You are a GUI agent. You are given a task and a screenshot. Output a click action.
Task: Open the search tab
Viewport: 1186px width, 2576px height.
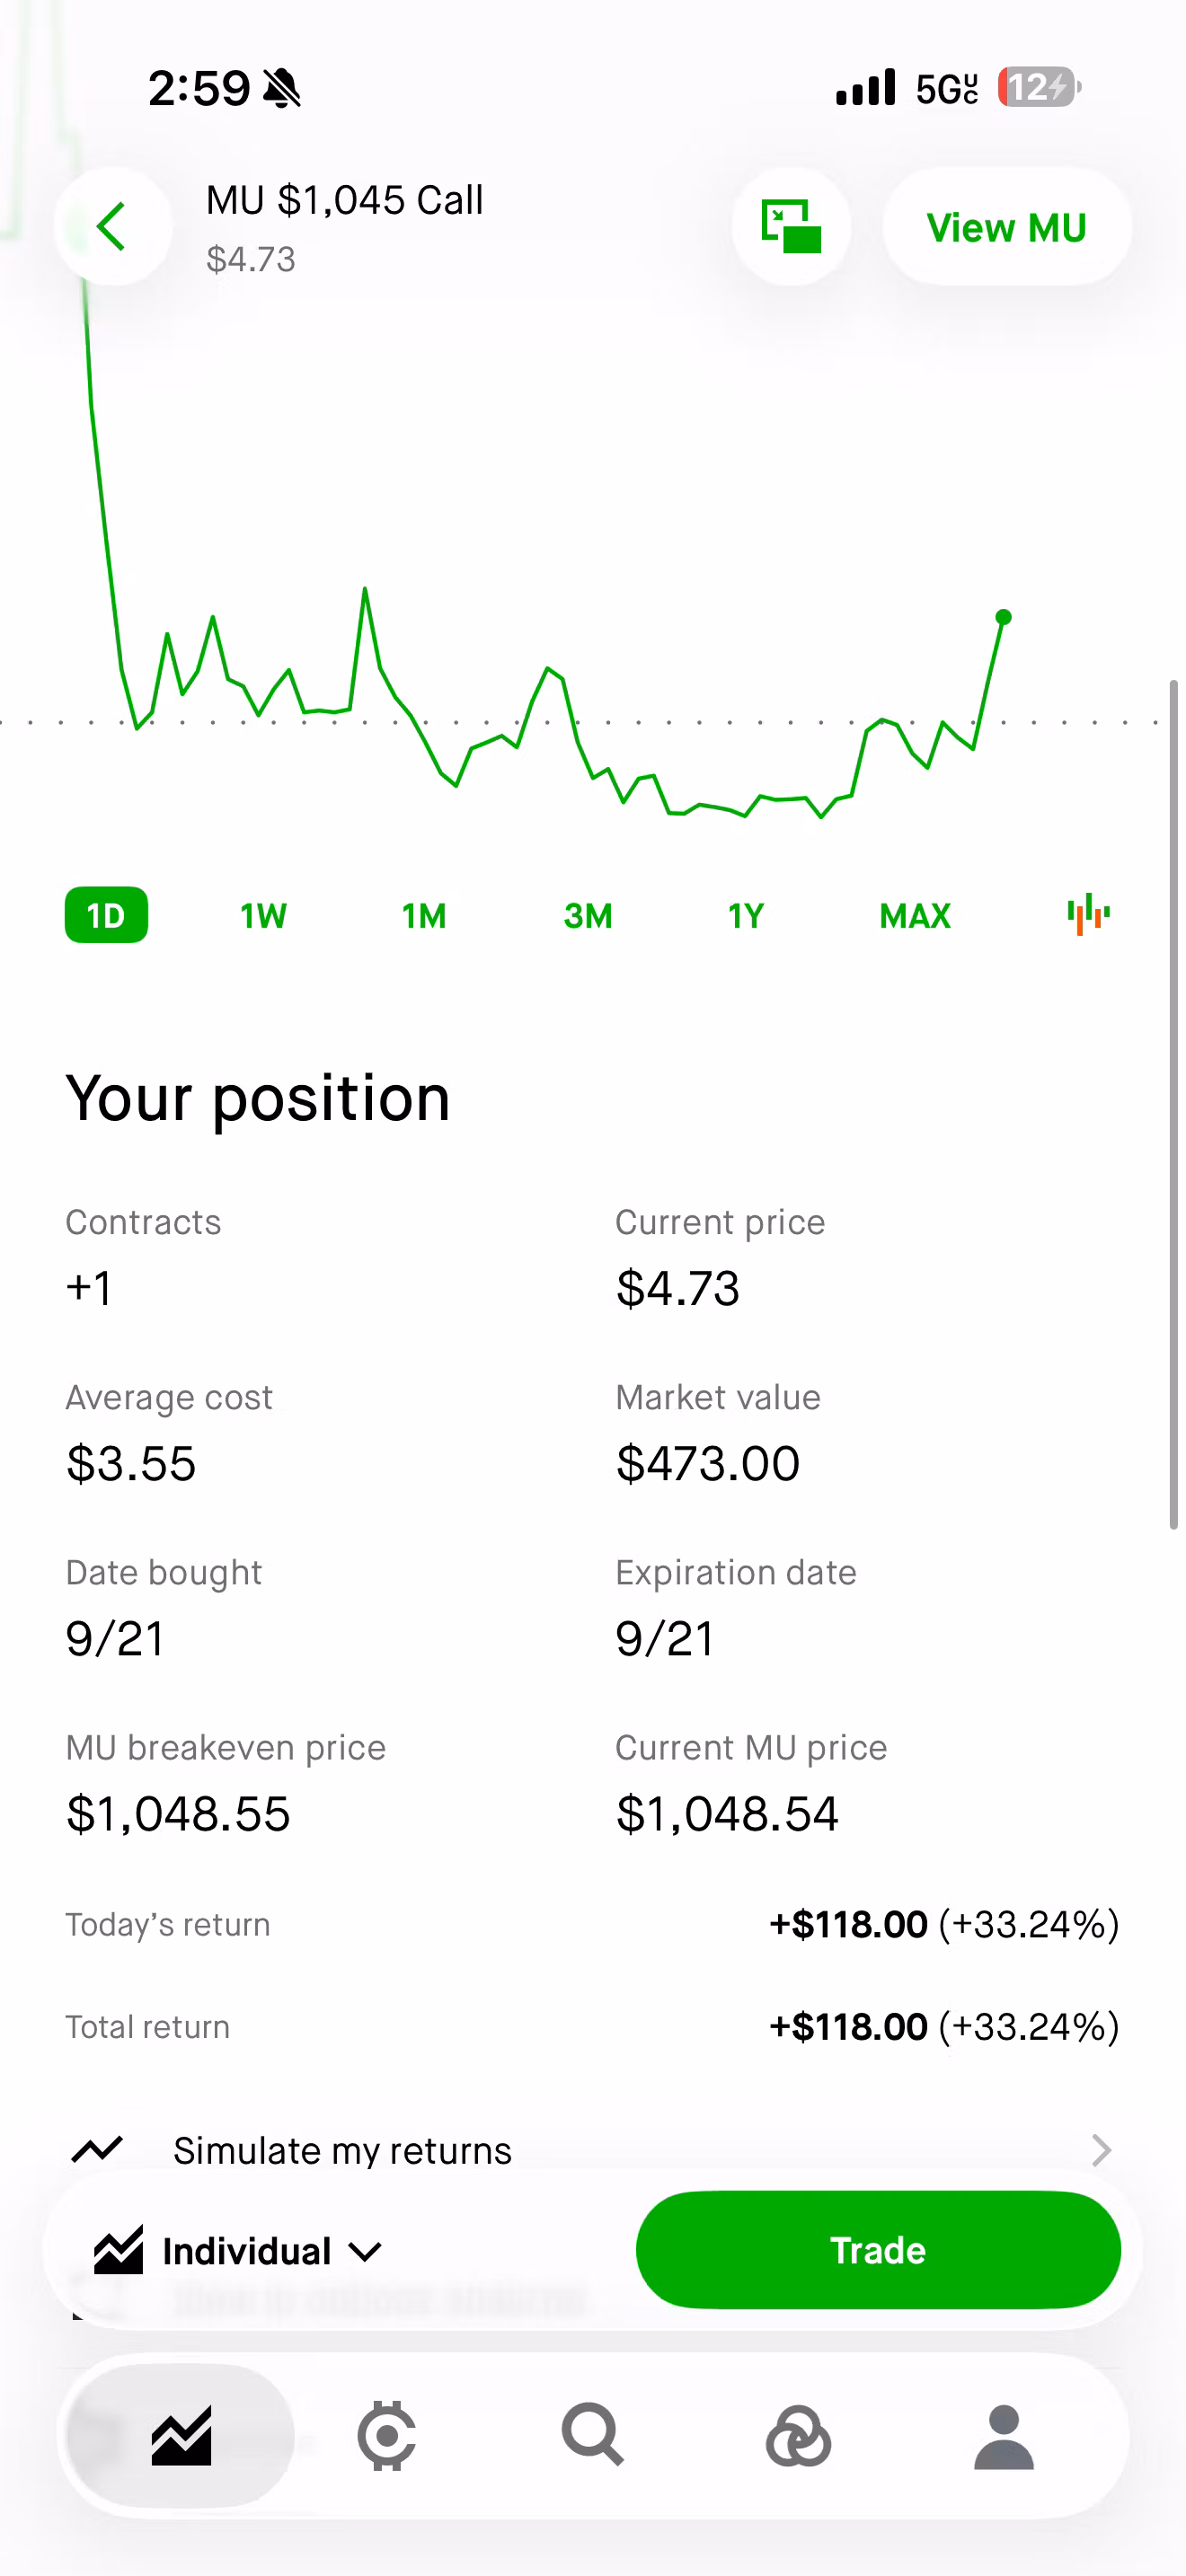coord(593,2435)
